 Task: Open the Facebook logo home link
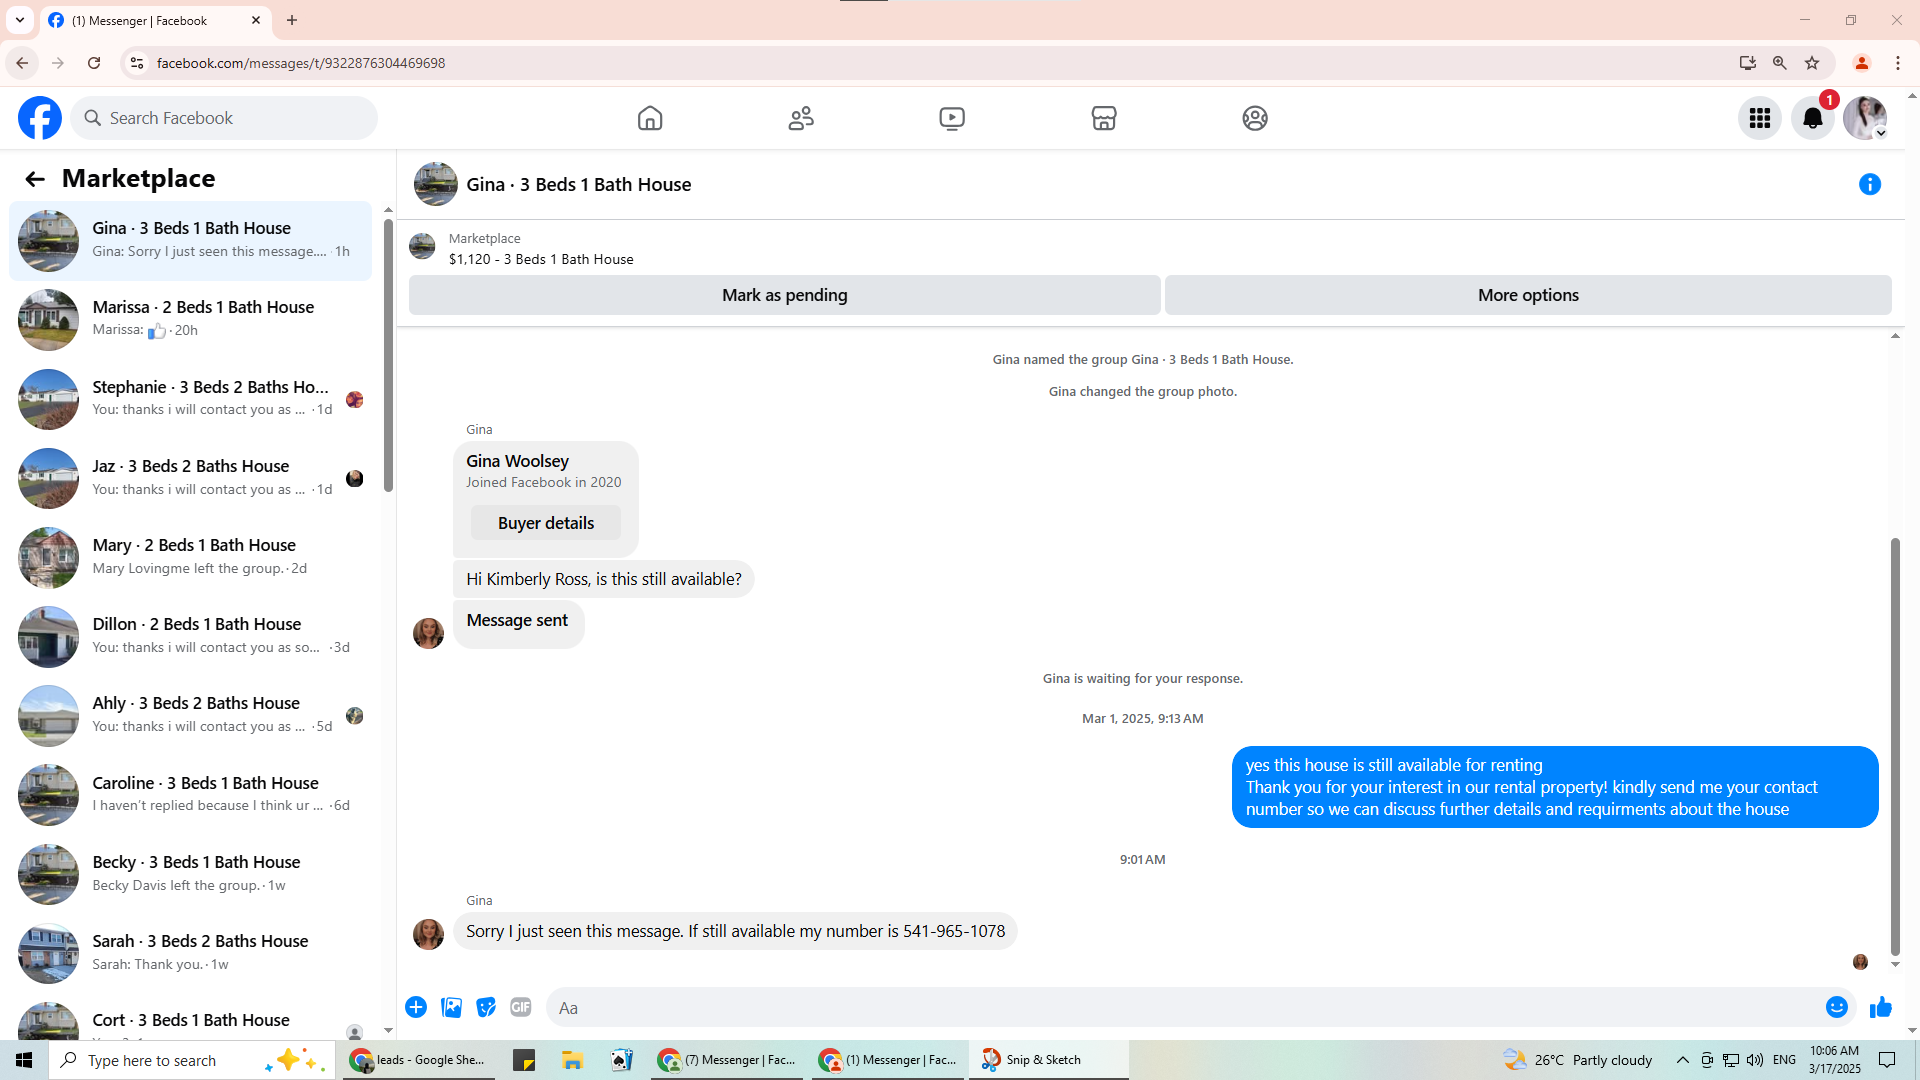coord(40,118)
